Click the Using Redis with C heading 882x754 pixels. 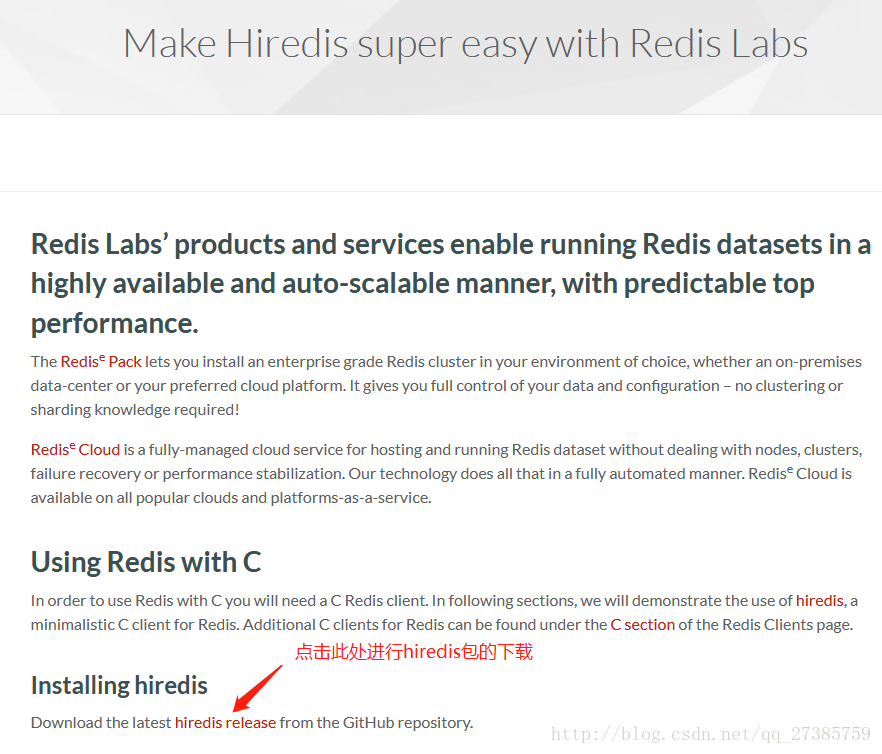[146, 562]
